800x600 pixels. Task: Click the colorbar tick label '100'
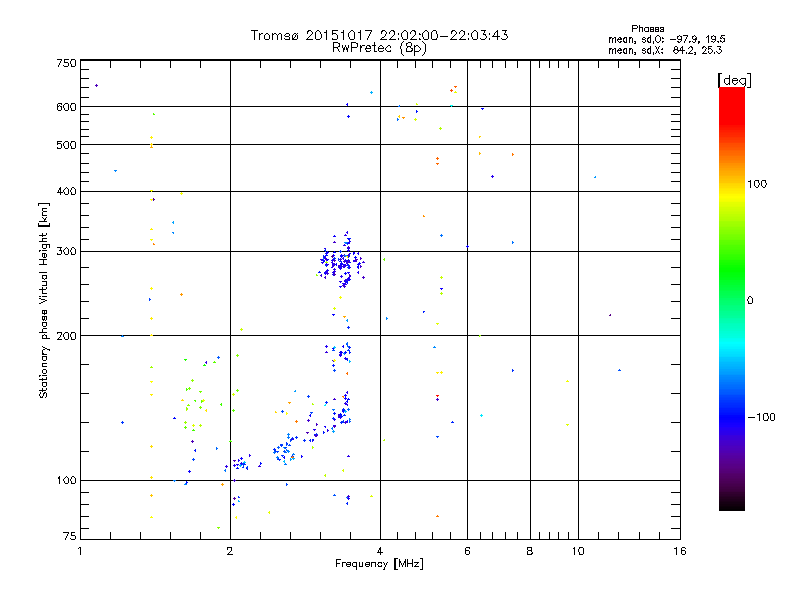coord(757,184)
